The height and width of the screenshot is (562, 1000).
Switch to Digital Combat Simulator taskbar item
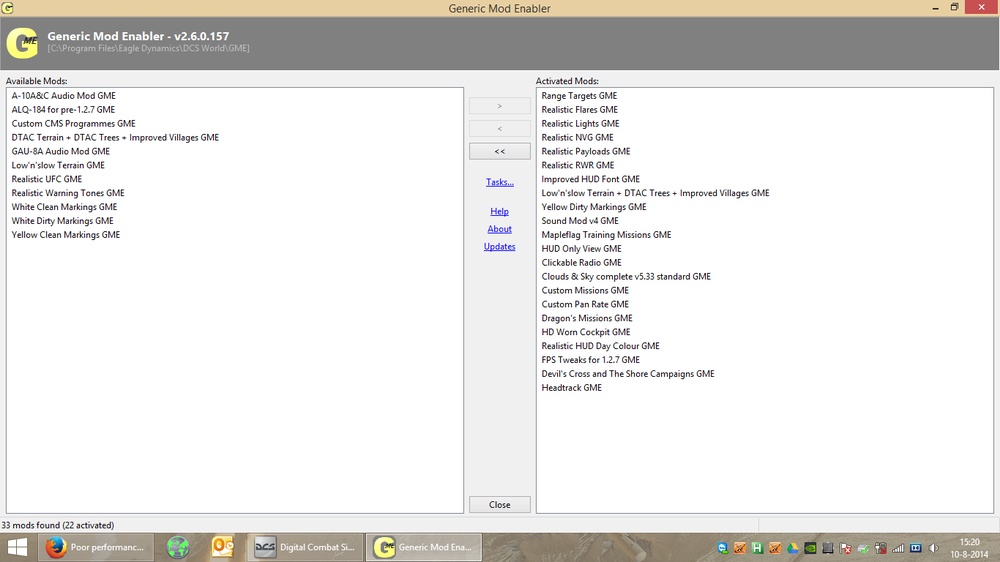click(x=305, y=547)
